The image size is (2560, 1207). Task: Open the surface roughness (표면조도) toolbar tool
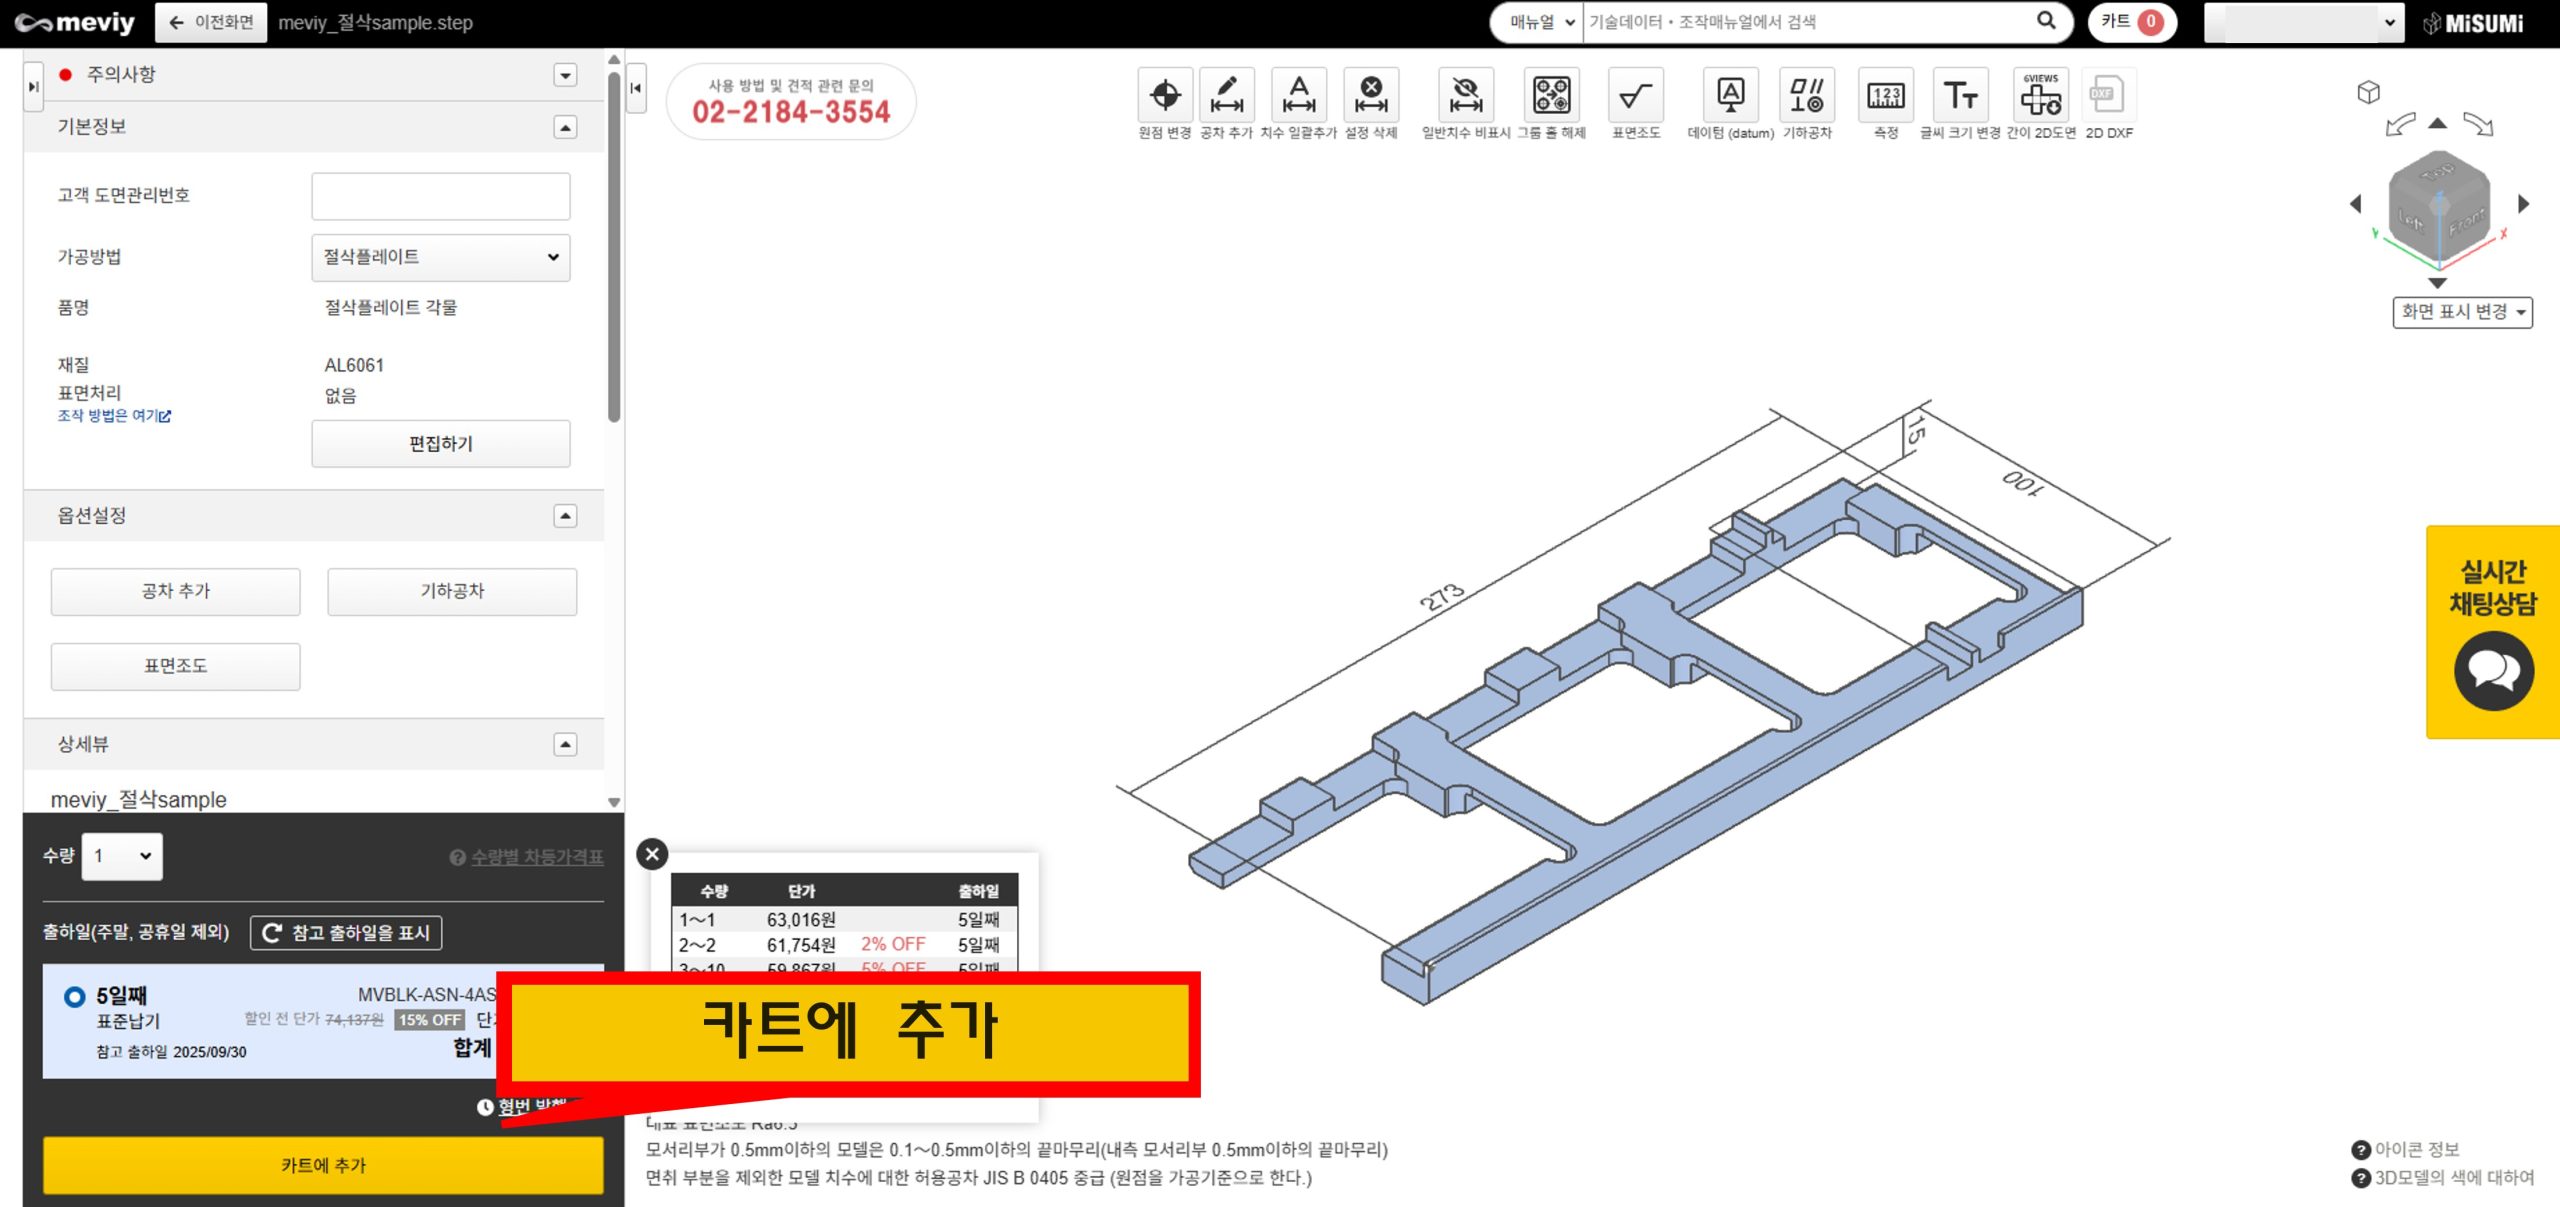tap(1635, 96)
